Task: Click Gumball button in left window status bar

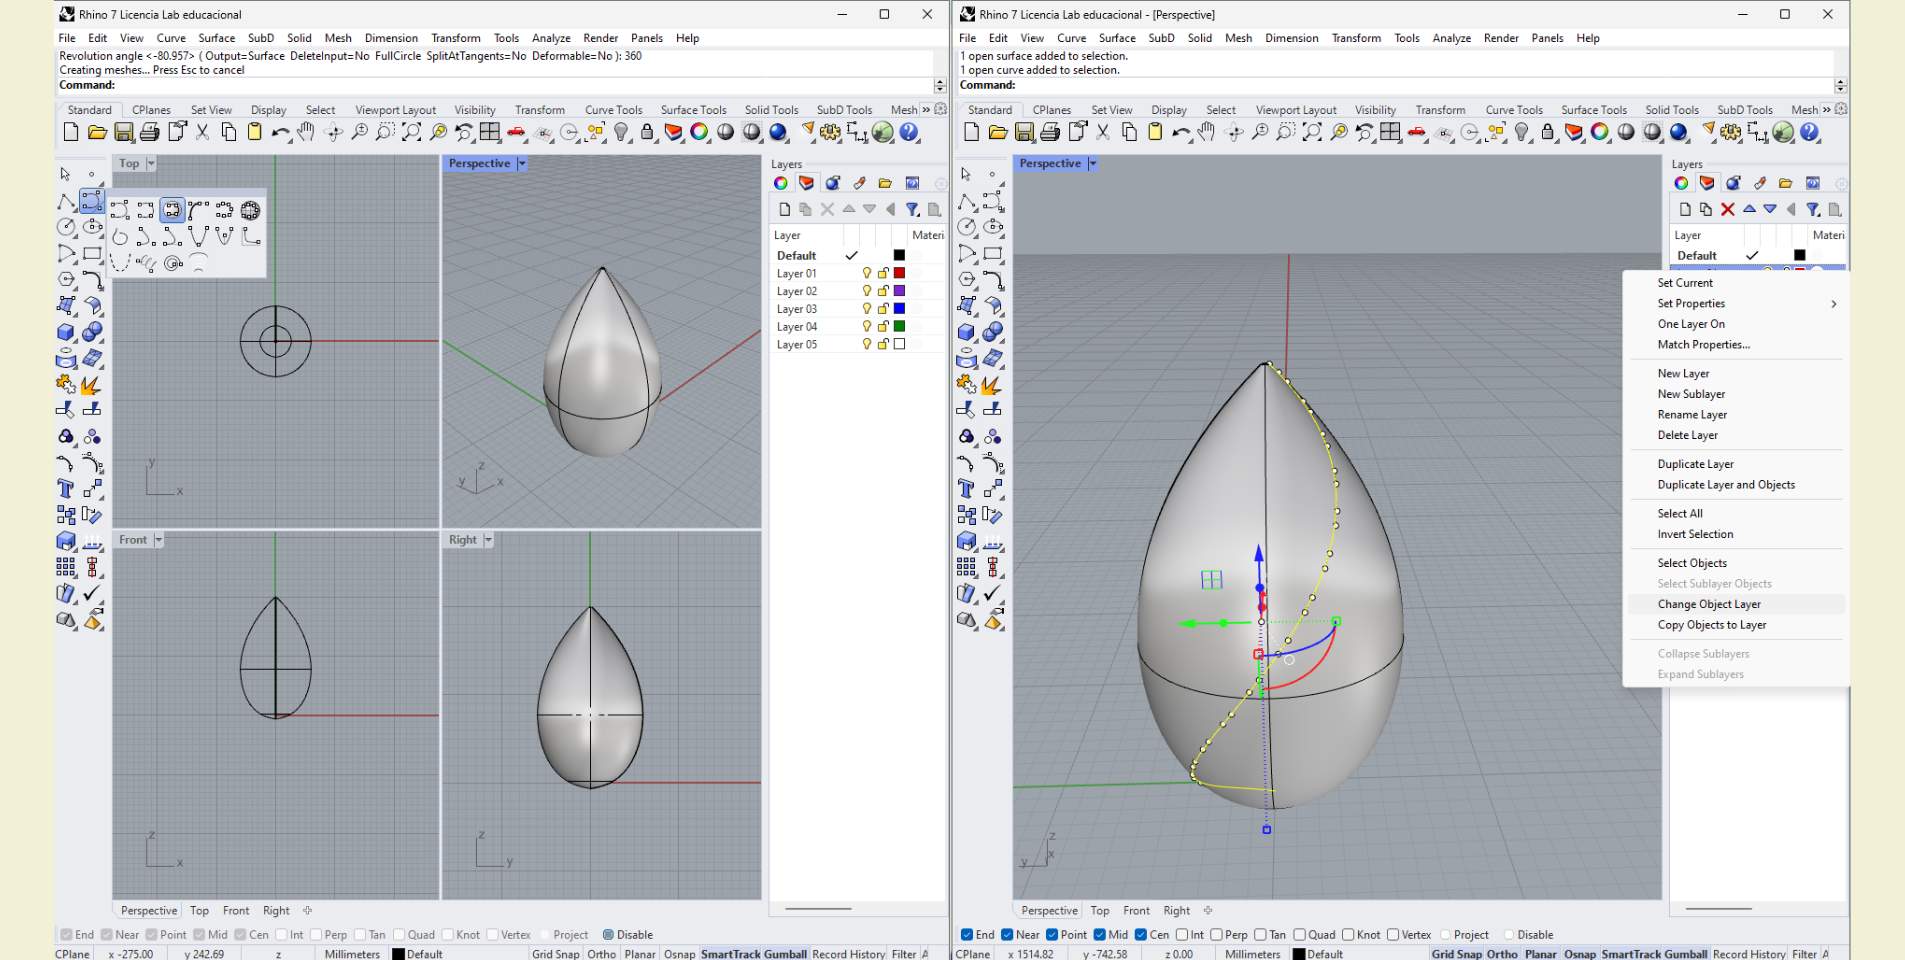Action: (785, 954)
